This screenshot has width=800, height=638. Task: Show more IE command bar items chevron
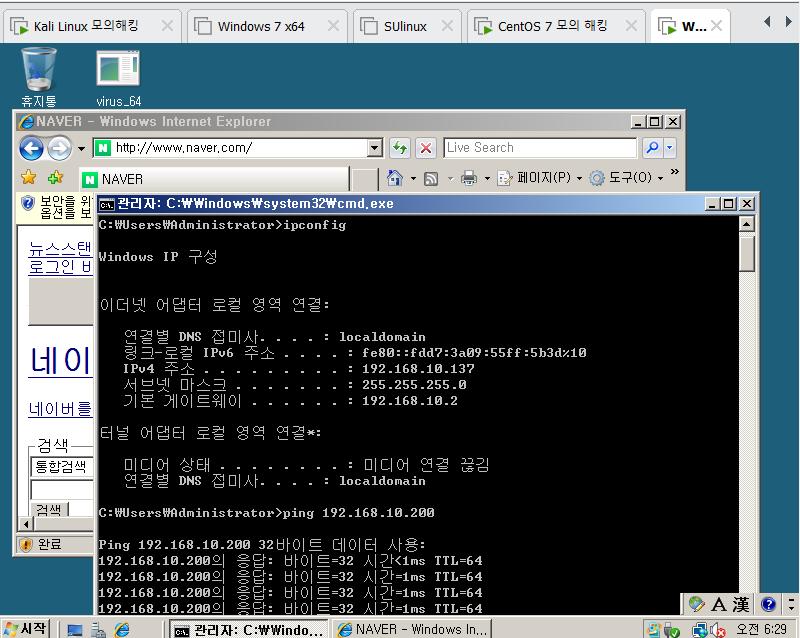point(674,172)
